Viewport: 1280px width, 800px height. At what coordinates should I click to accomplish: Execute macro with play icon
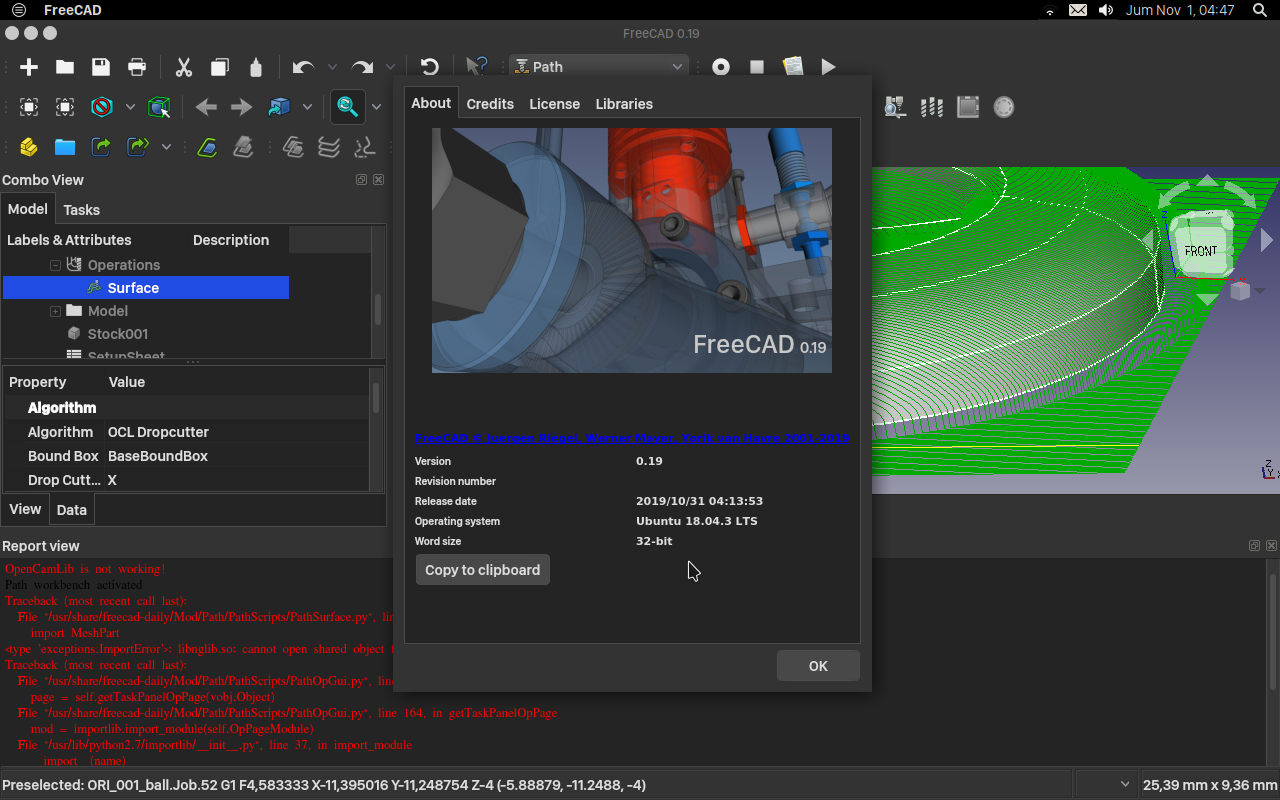(829, 67)
